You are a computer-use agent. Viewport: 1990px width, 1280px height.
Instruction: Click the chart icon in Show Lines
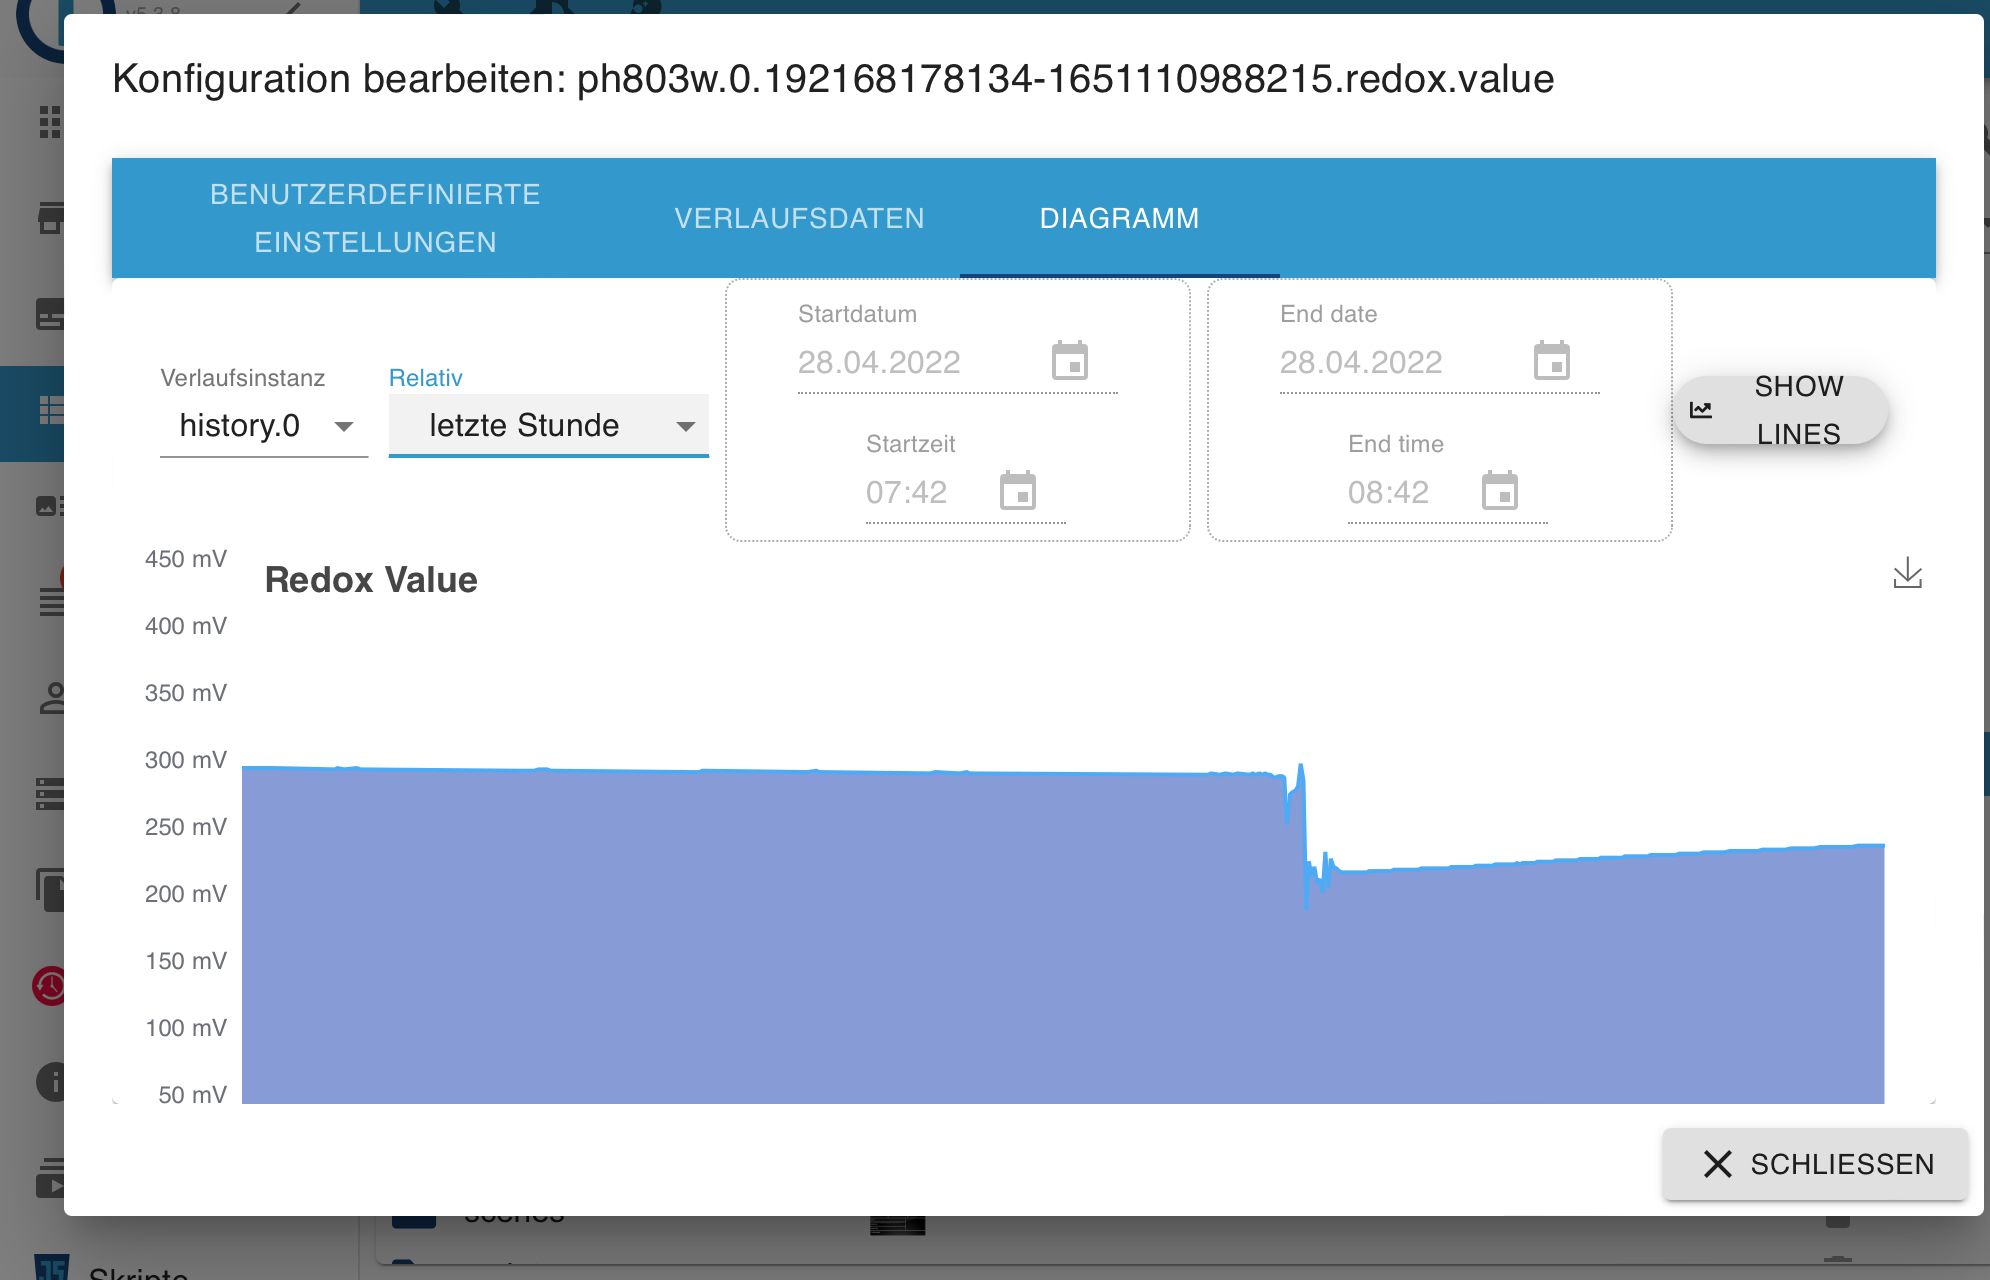1701,410
